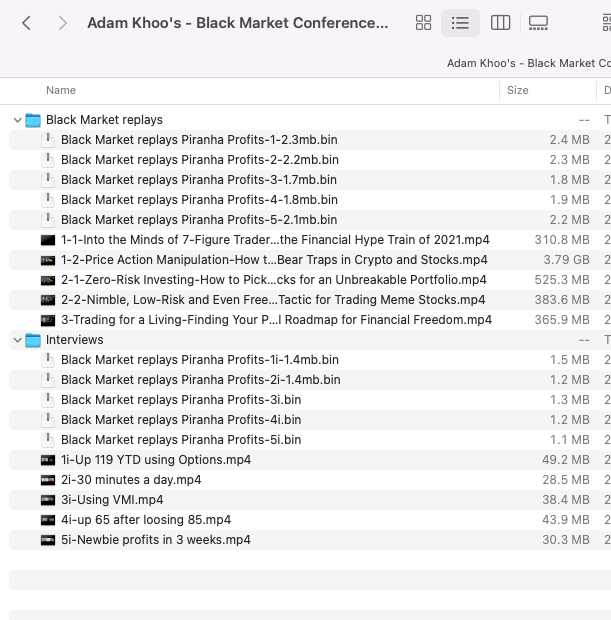Screen dimensions: 611x620
Task: Select Black Market replays Piranha Profits-4i.bin
Action: (x=310, y=420)
